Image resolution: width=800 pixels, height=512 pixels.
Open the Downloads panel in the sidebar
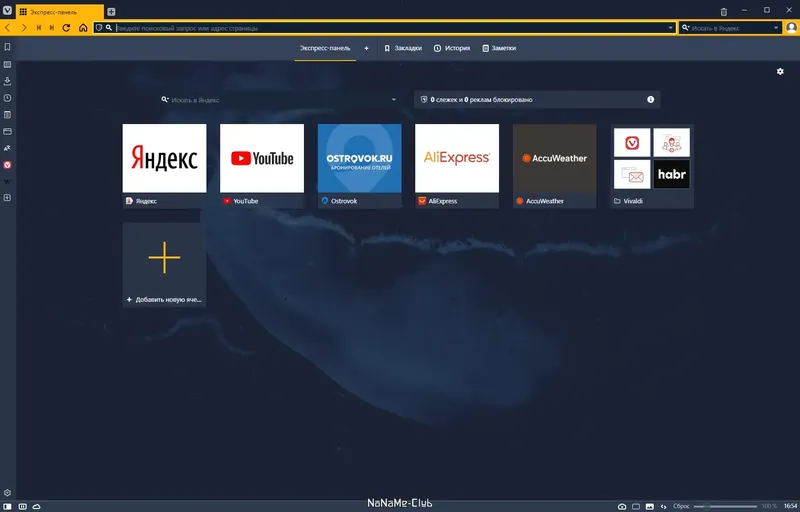click(7, 81)
